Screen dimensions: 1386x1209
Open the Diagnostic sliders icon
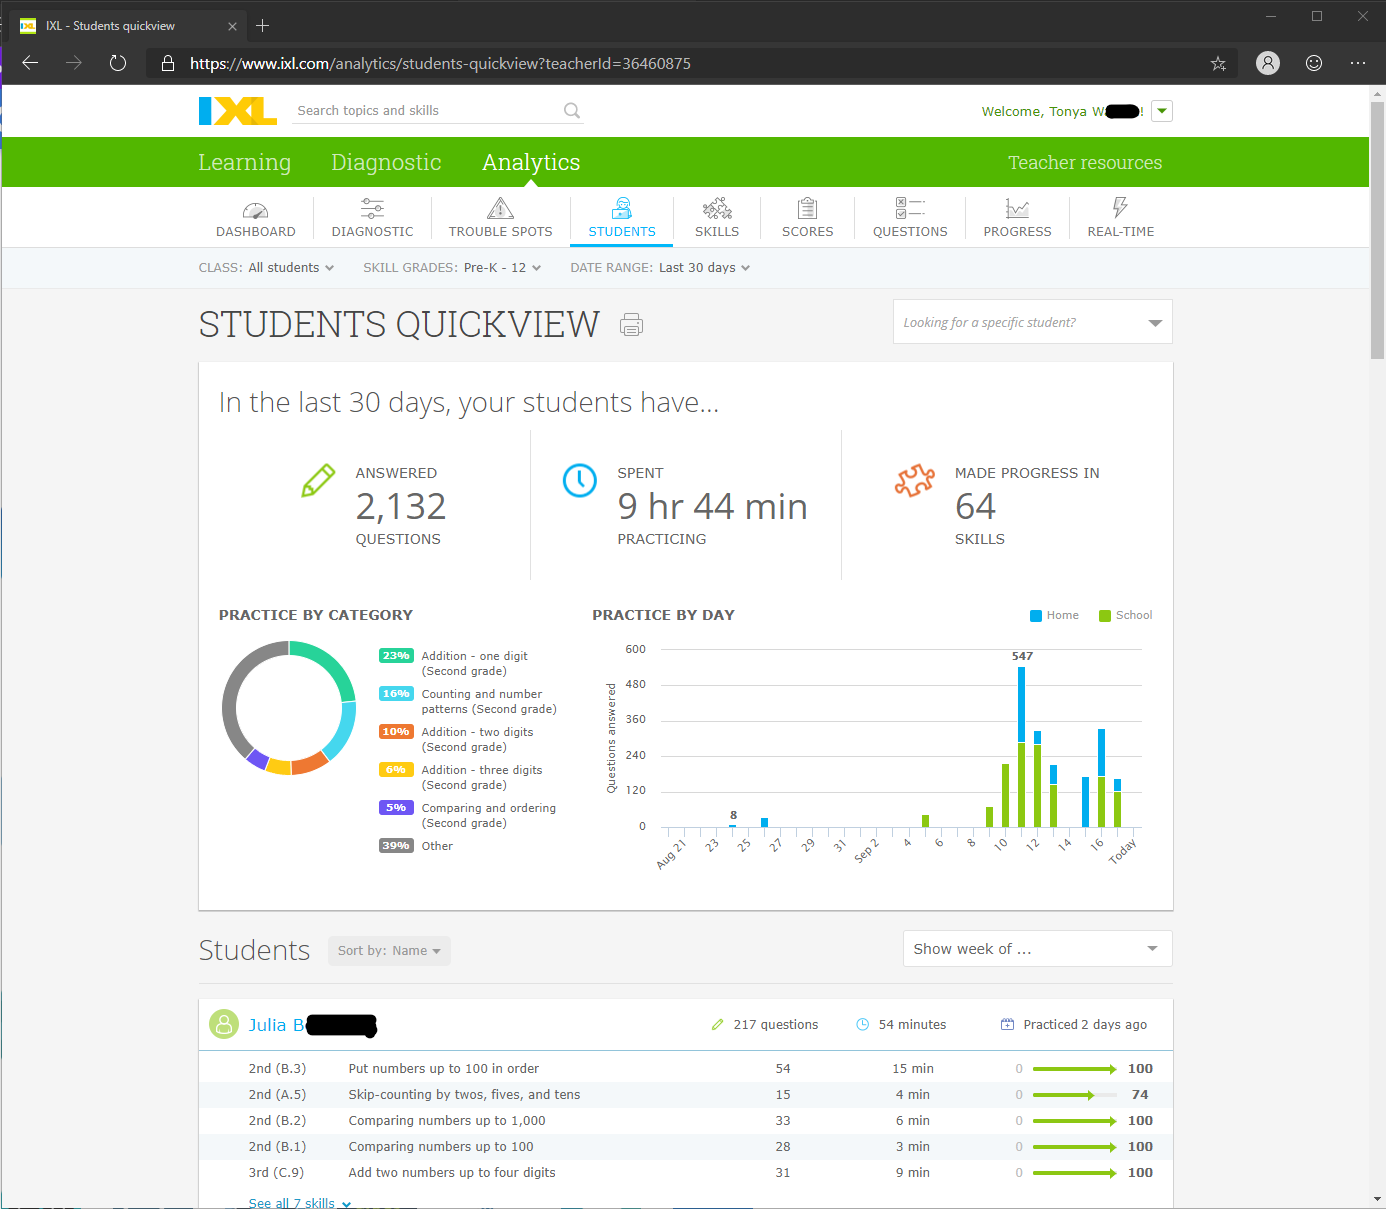372,208
